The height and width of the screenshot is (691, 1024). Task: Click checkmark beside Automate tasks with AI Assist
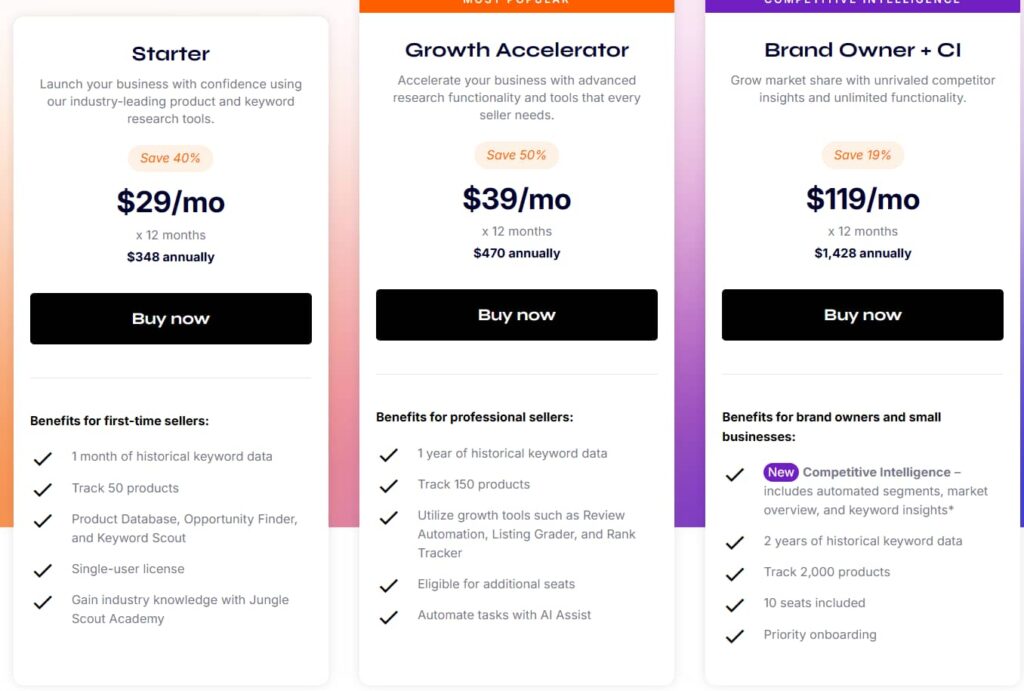click(x=388, y=617)
